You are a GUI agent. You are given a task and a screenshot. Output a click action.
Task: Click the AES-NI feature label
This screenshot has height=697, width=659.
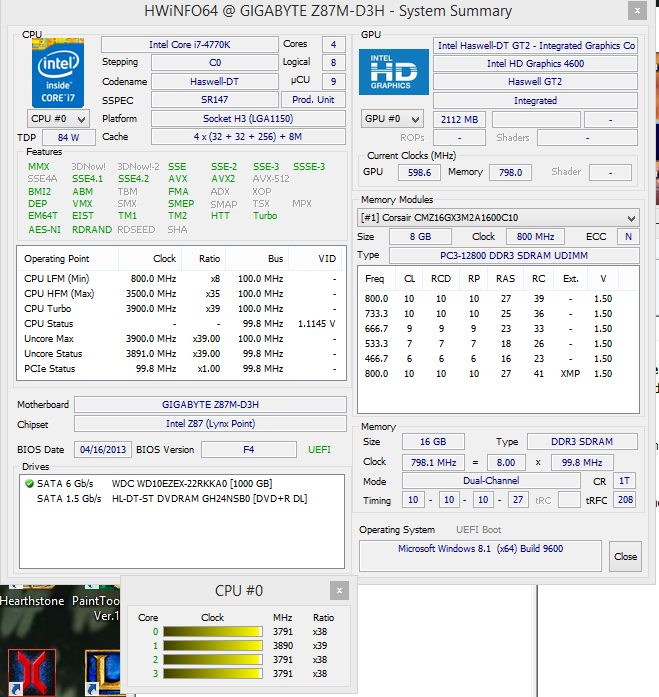[x=44, y=230]
